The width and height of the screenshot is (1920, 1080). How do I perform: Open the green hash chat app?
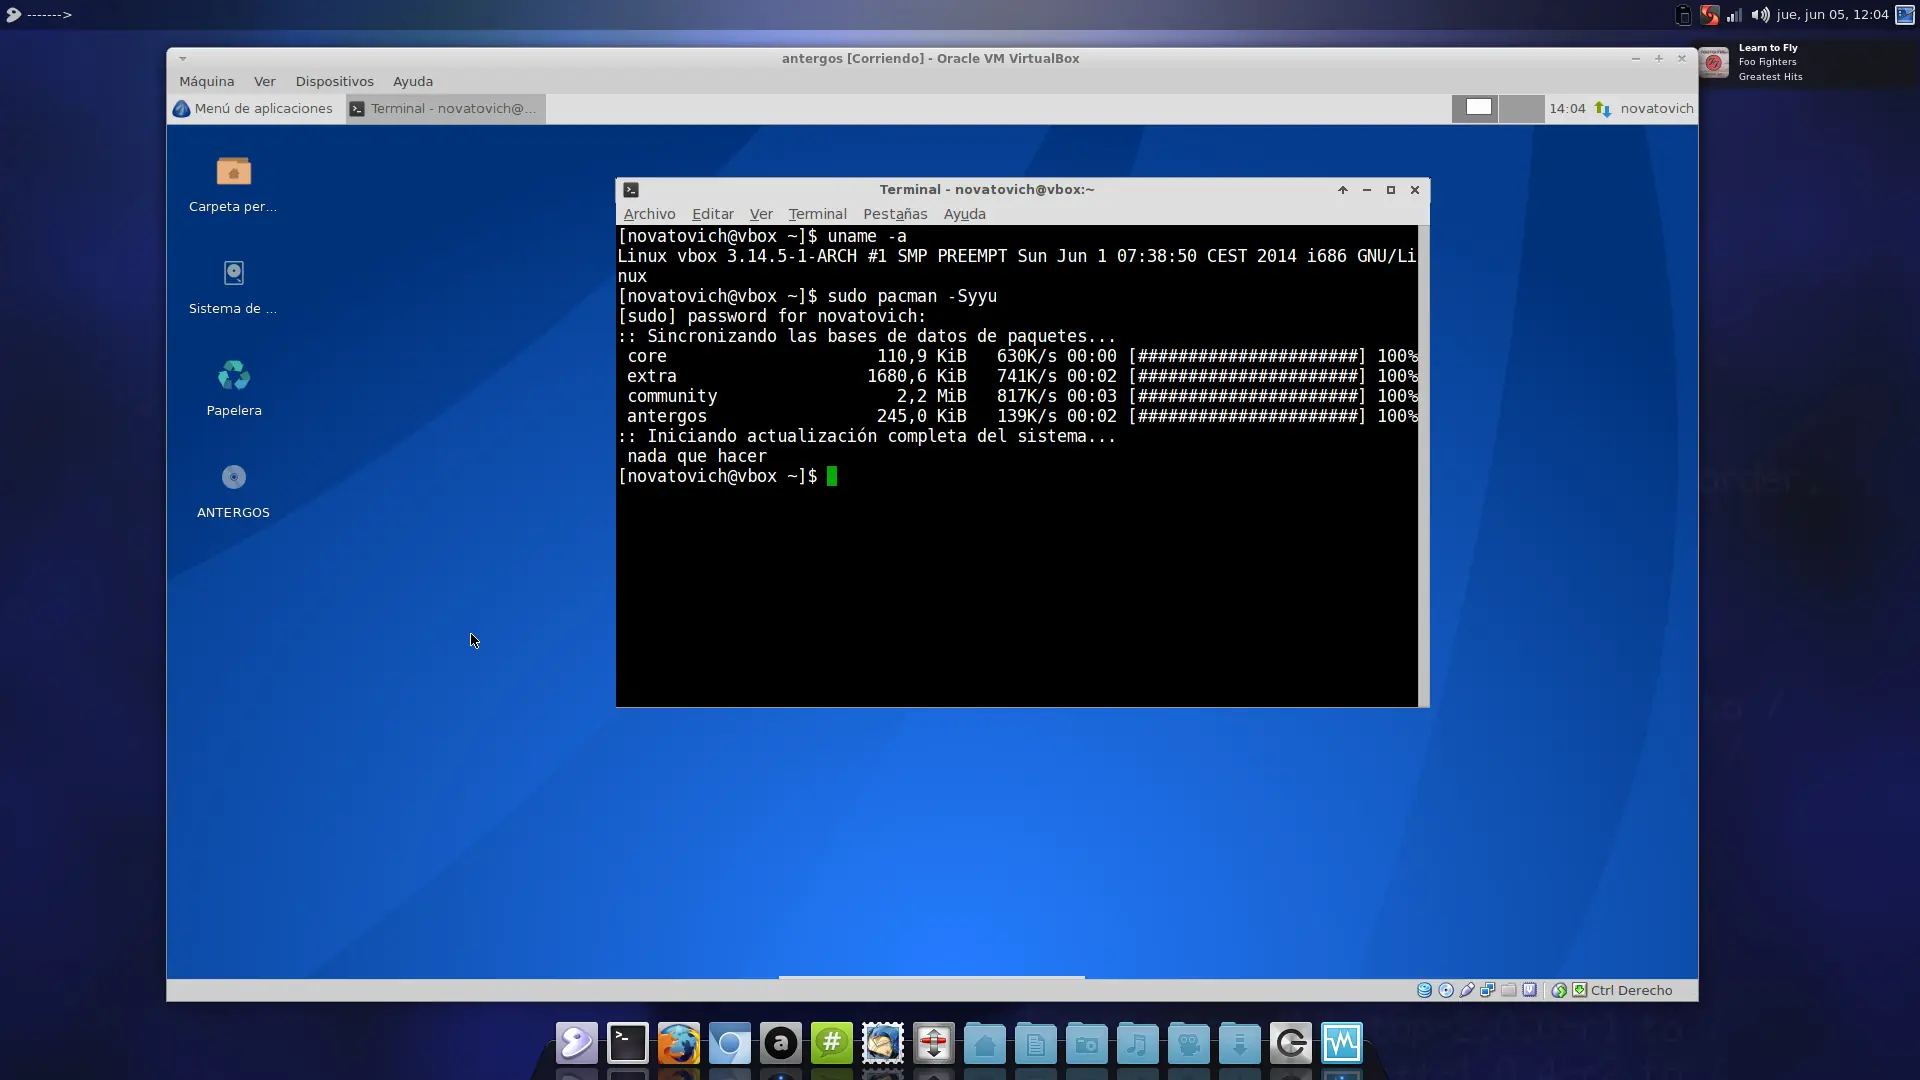click(x=832, y=1044)
